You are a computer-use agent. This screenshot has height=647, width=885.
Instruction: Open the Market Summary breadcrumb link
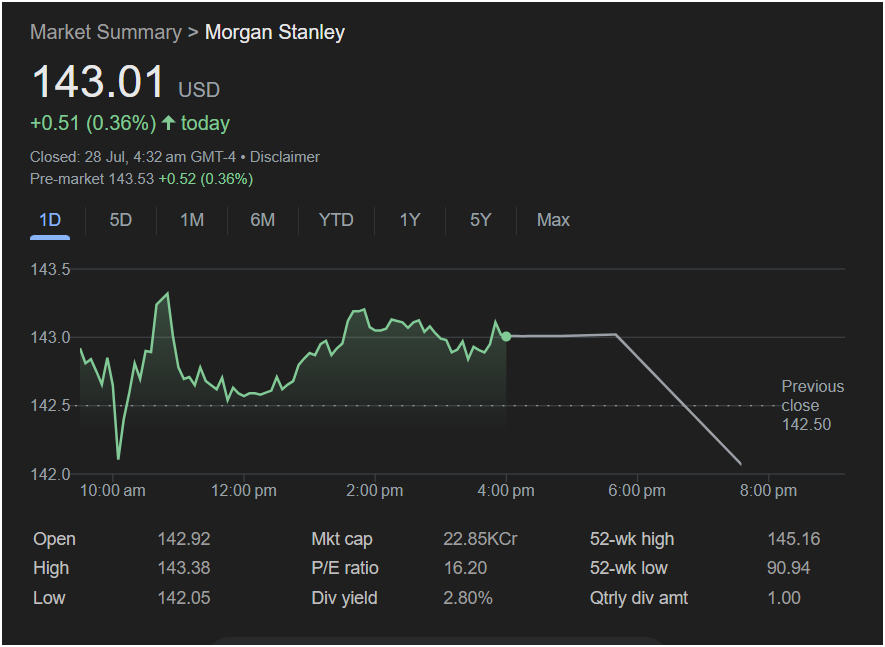click(106, 32)
